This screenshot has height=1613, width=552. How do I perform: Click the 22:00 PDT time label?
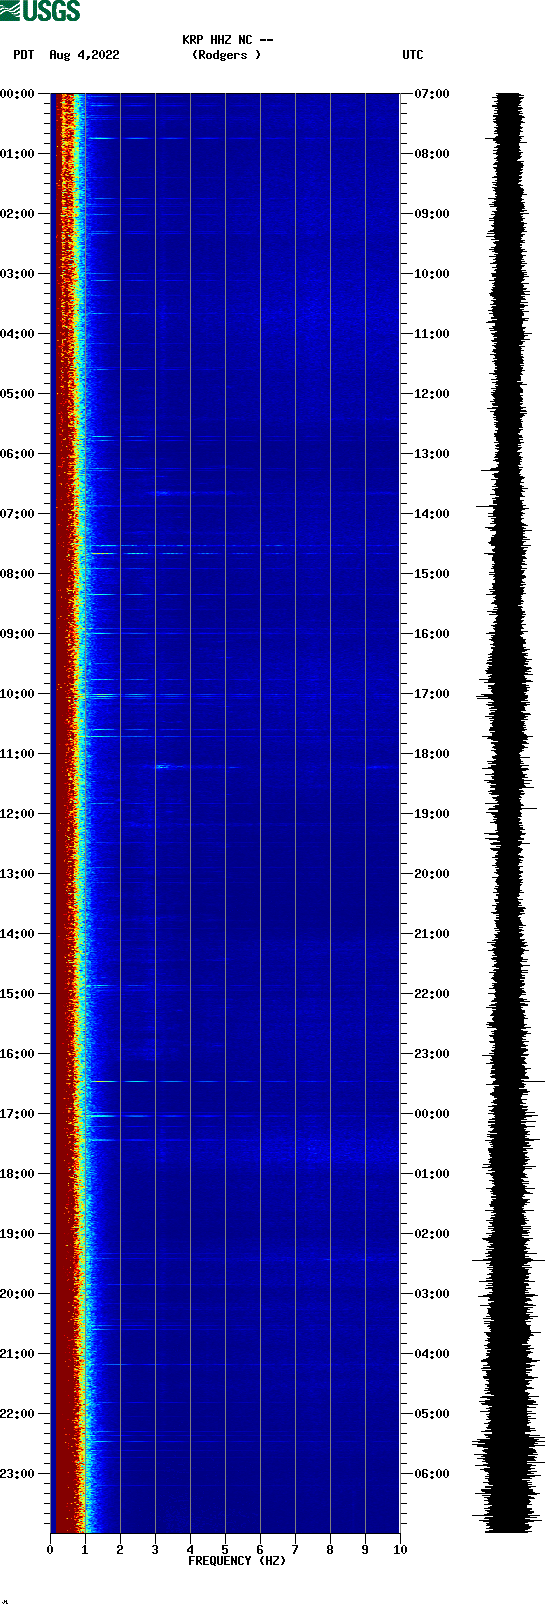[18, 1414]
